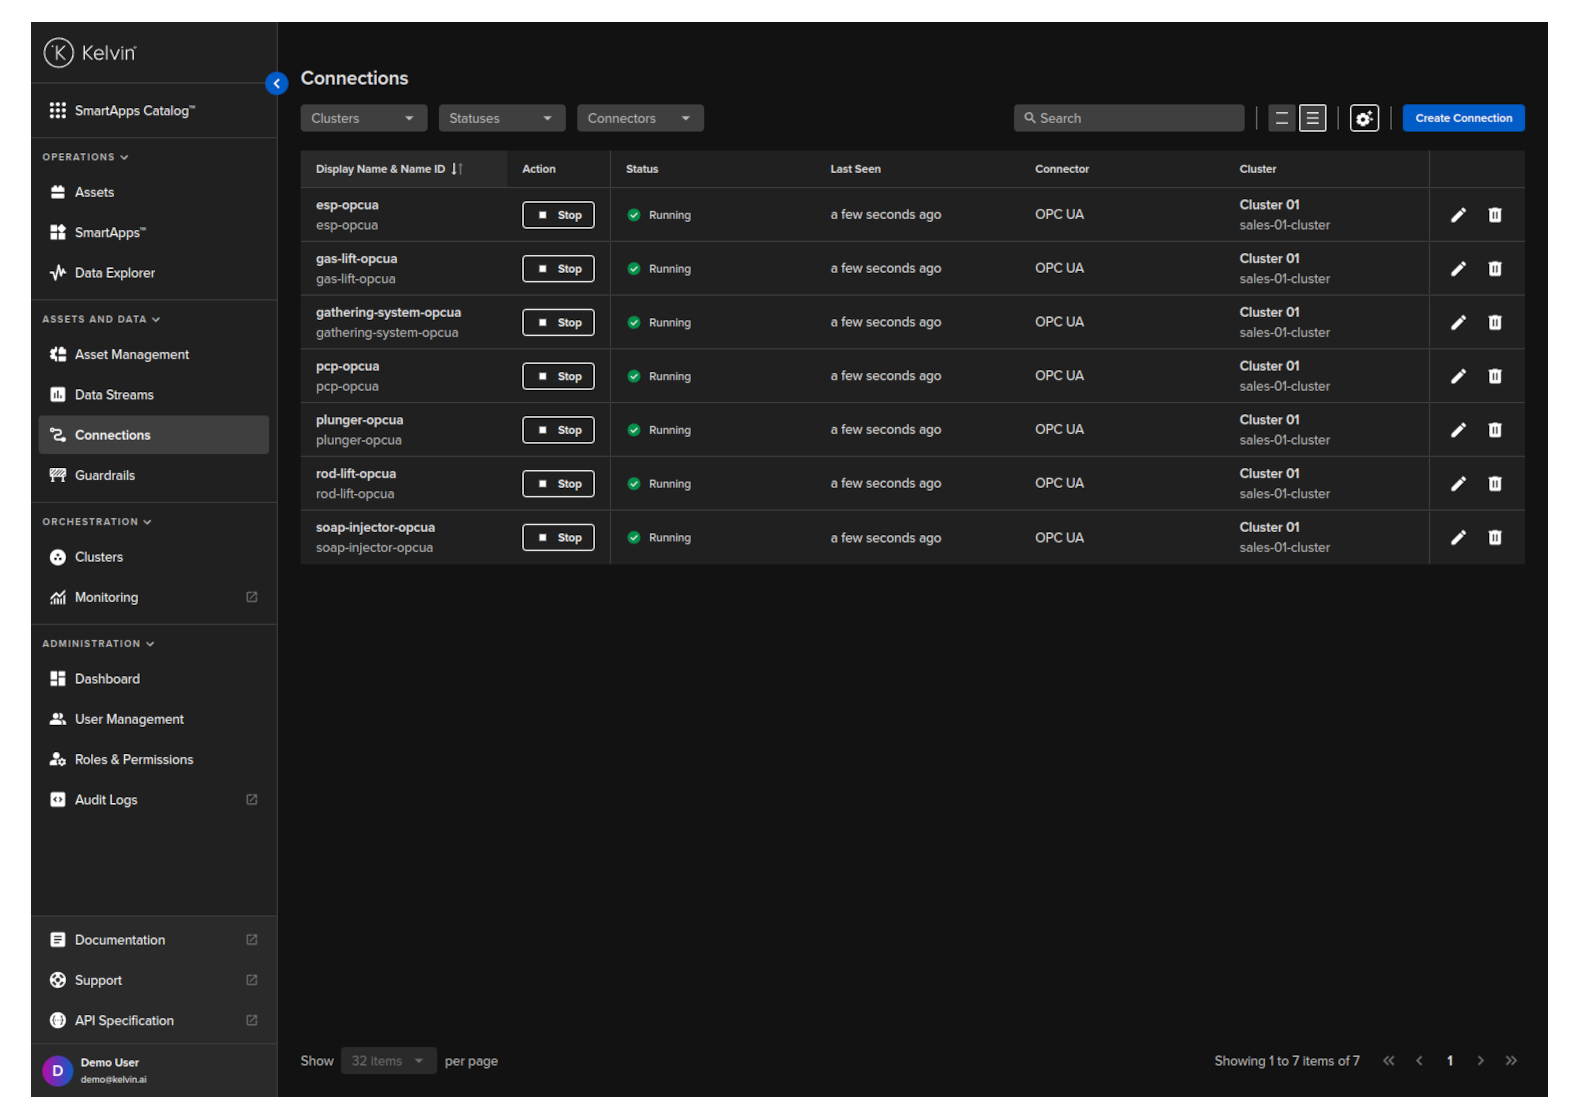Toggle sort on Display Name column
This screenshot has height=1120, width=1580.
(x=456, y=169)
